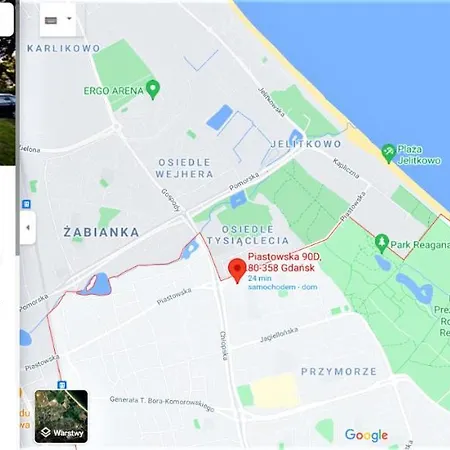Click the Piastowska 90D address label

click(x=284, y=262)
